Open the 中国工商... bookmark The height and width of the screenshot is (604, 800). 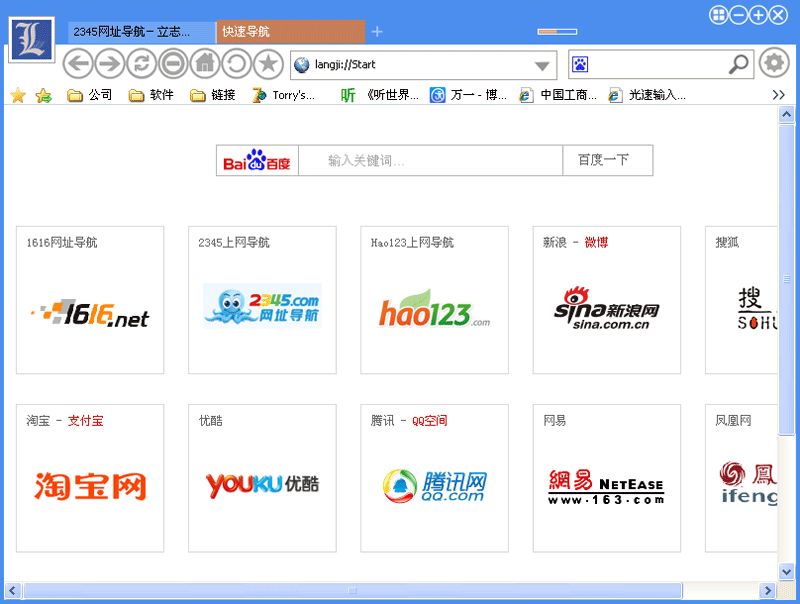click(558, 95)
